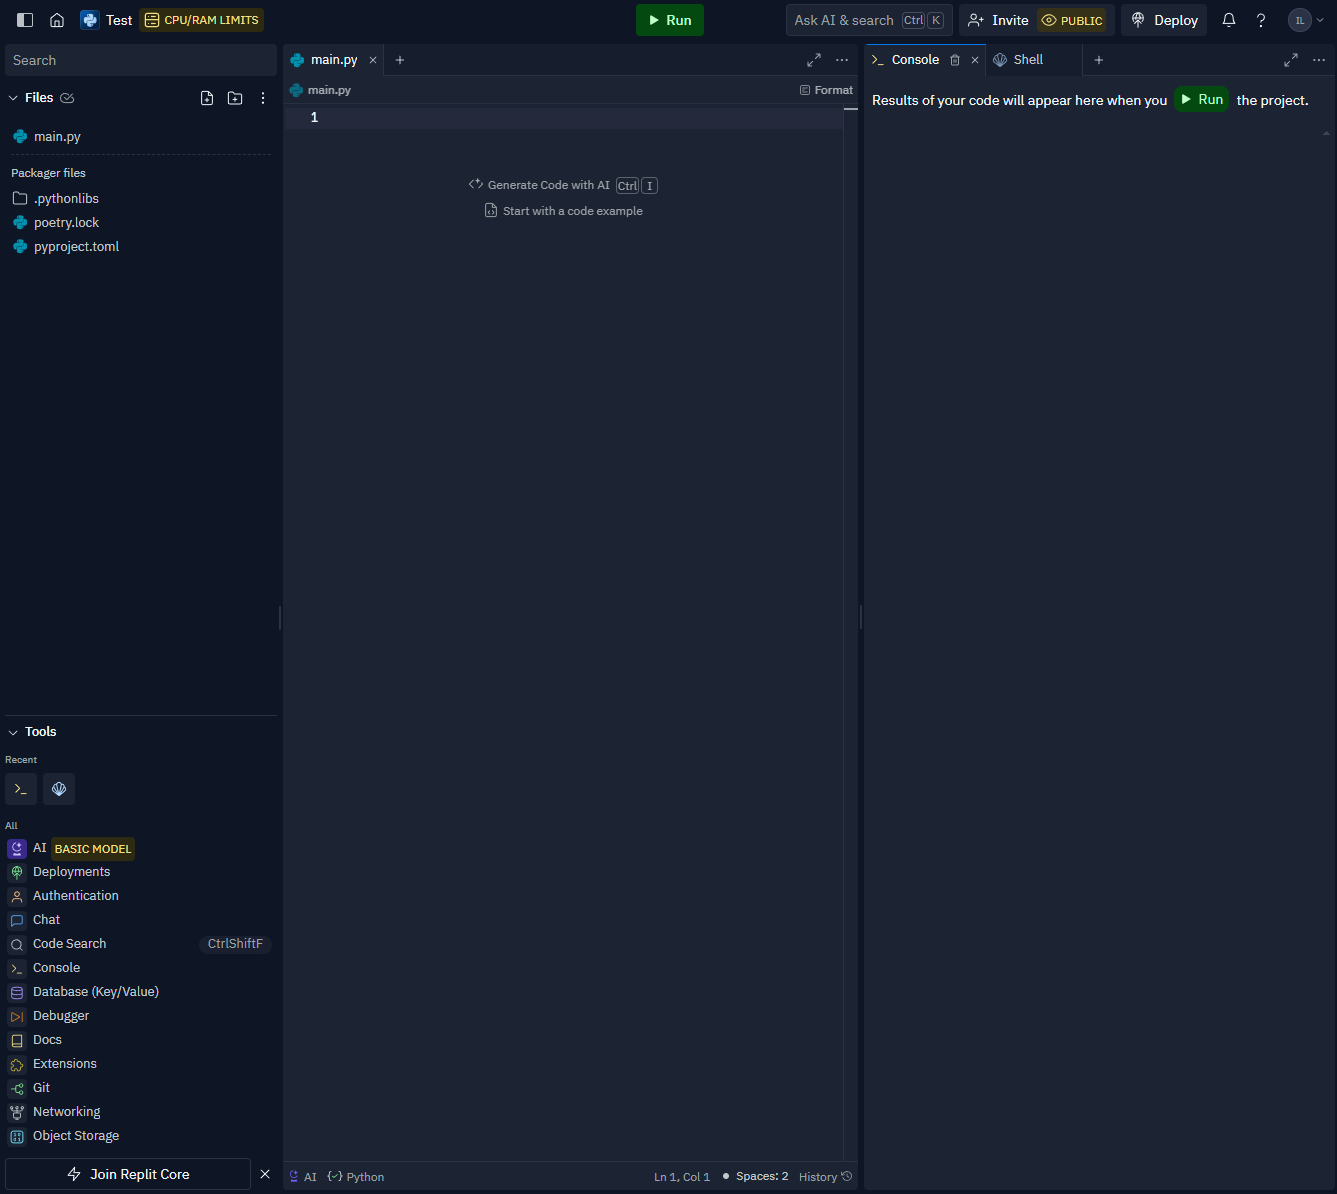Open the Ask AI & search box
The image size is (1337, 1194).
click(869, 20)
